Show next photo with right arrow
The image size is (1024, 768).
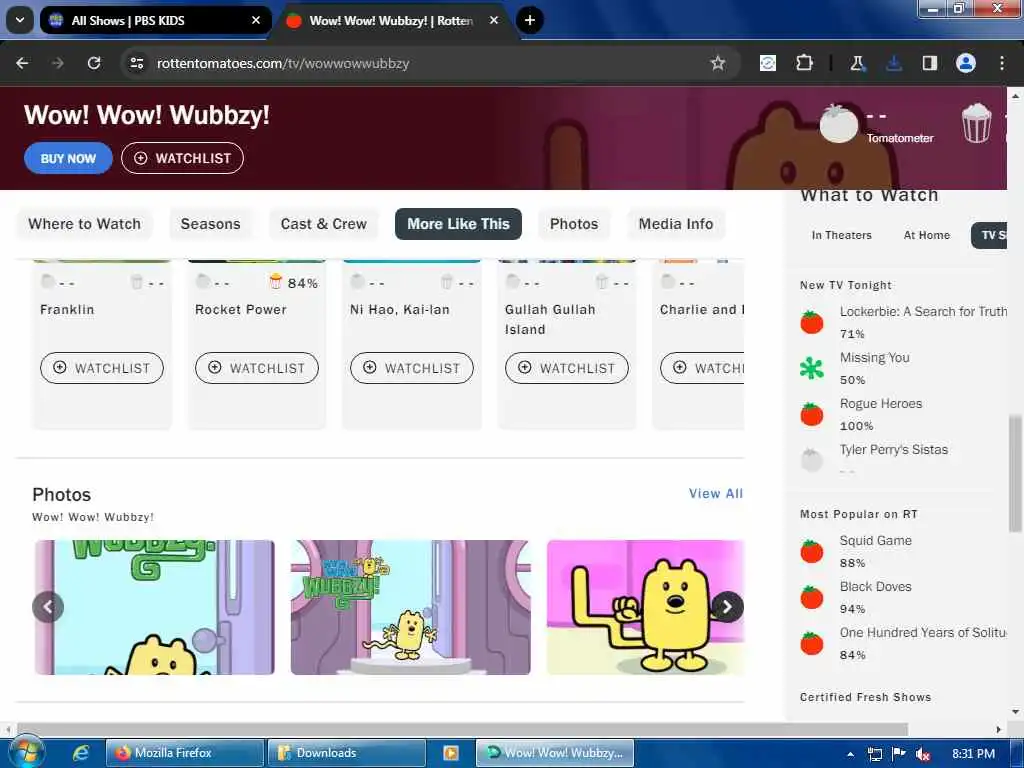[728, 607]
